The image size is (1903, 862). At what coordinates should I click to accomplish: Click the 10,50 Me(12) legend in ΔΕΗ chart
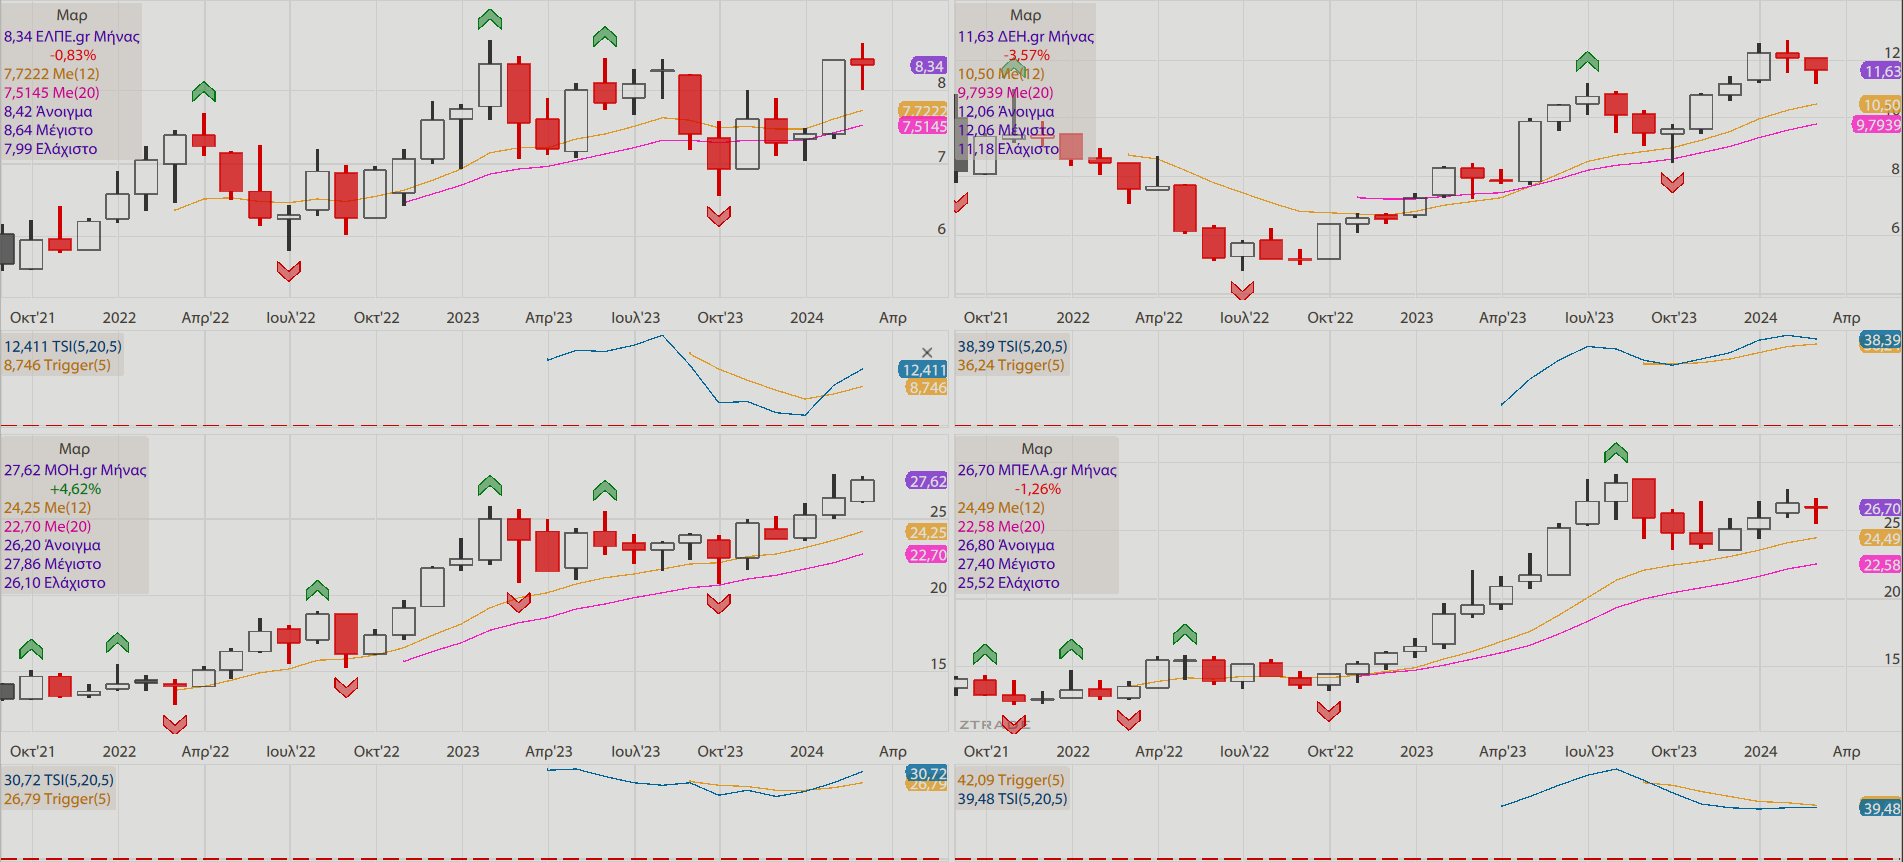1001,74
